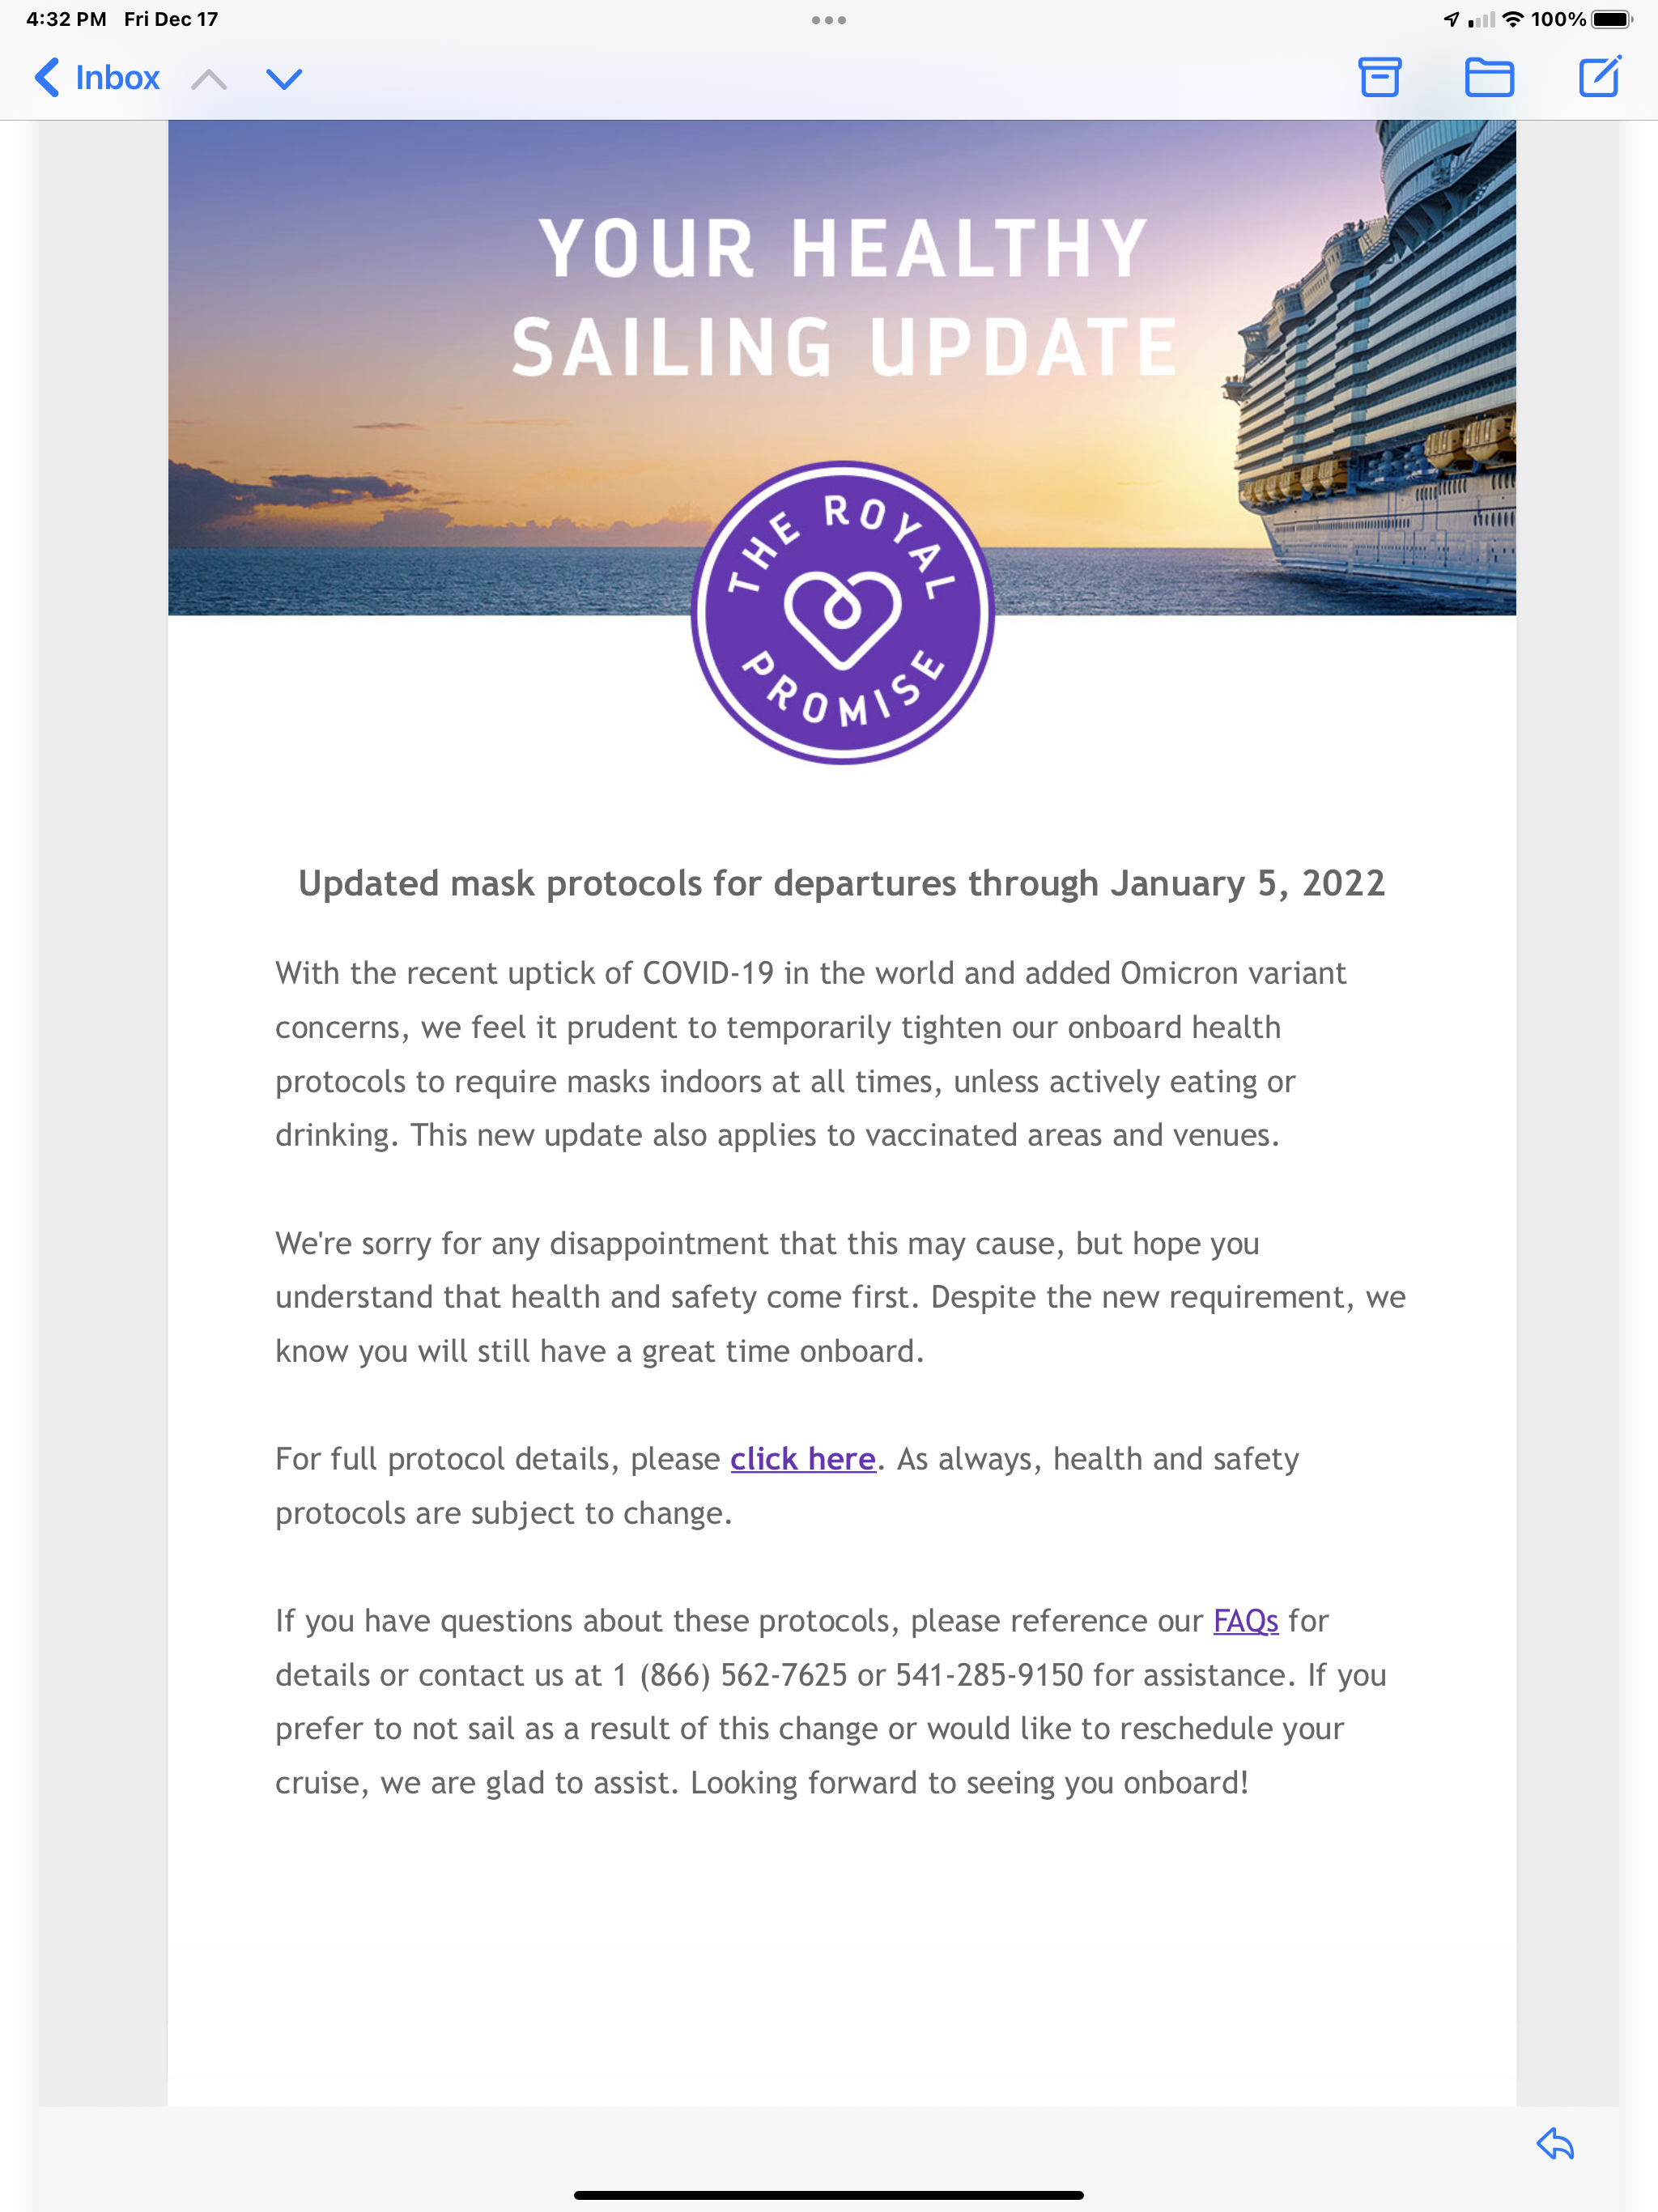Tap the Royal Promise heart badge

click(x=842, y=612)
